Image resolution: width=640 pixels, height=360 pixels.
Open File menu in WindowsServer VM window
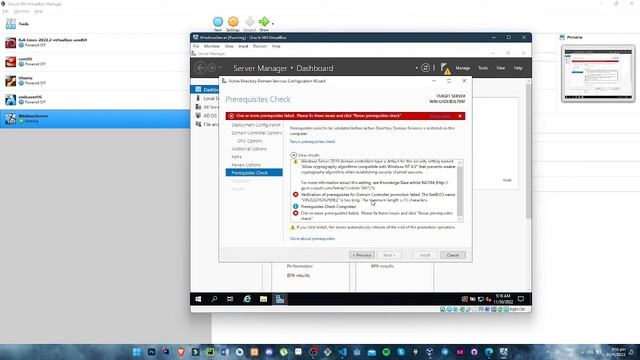[196, 46]
